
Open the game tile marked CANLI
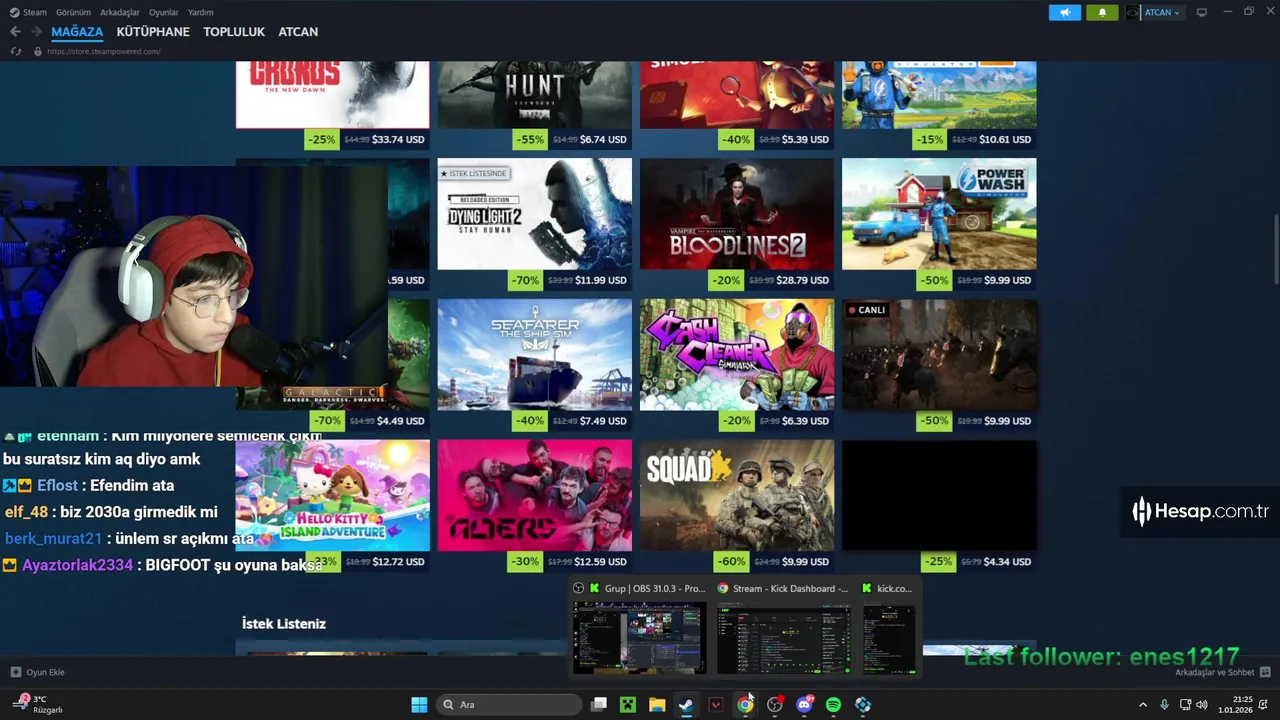pos(939,354)
